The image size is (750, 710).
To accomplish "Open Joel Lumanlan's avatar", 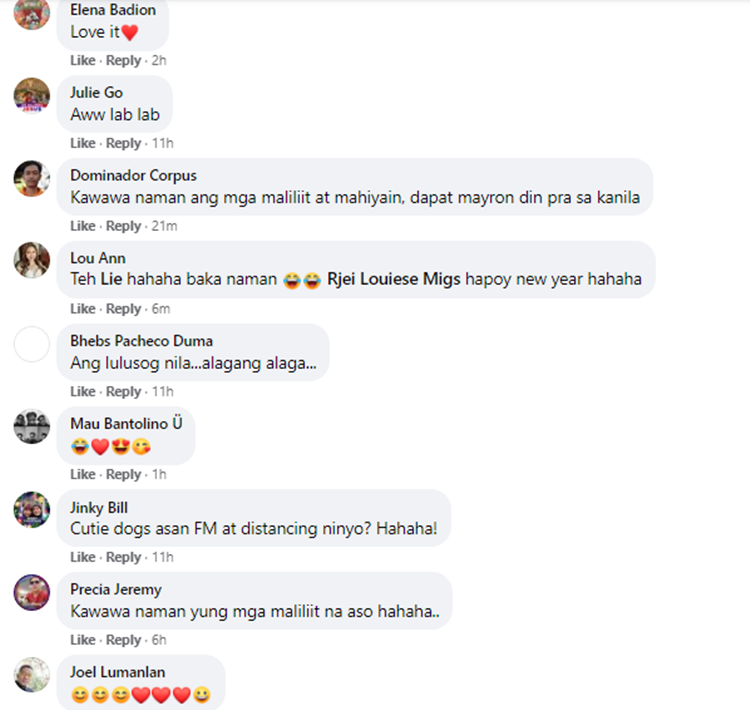I will click(32, 674).
